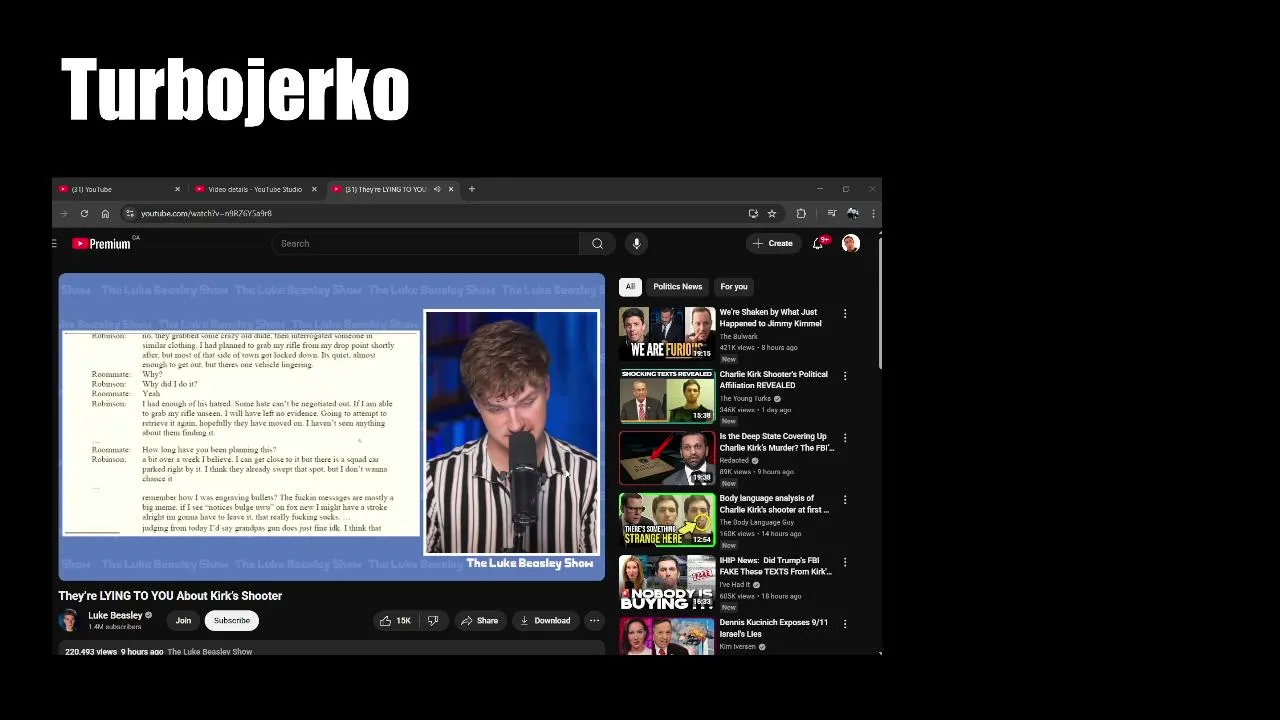The height and width of the screenshot is (720, 1280).
Task: Open media control icon in toolbar
Action: [x=831, y=213]
